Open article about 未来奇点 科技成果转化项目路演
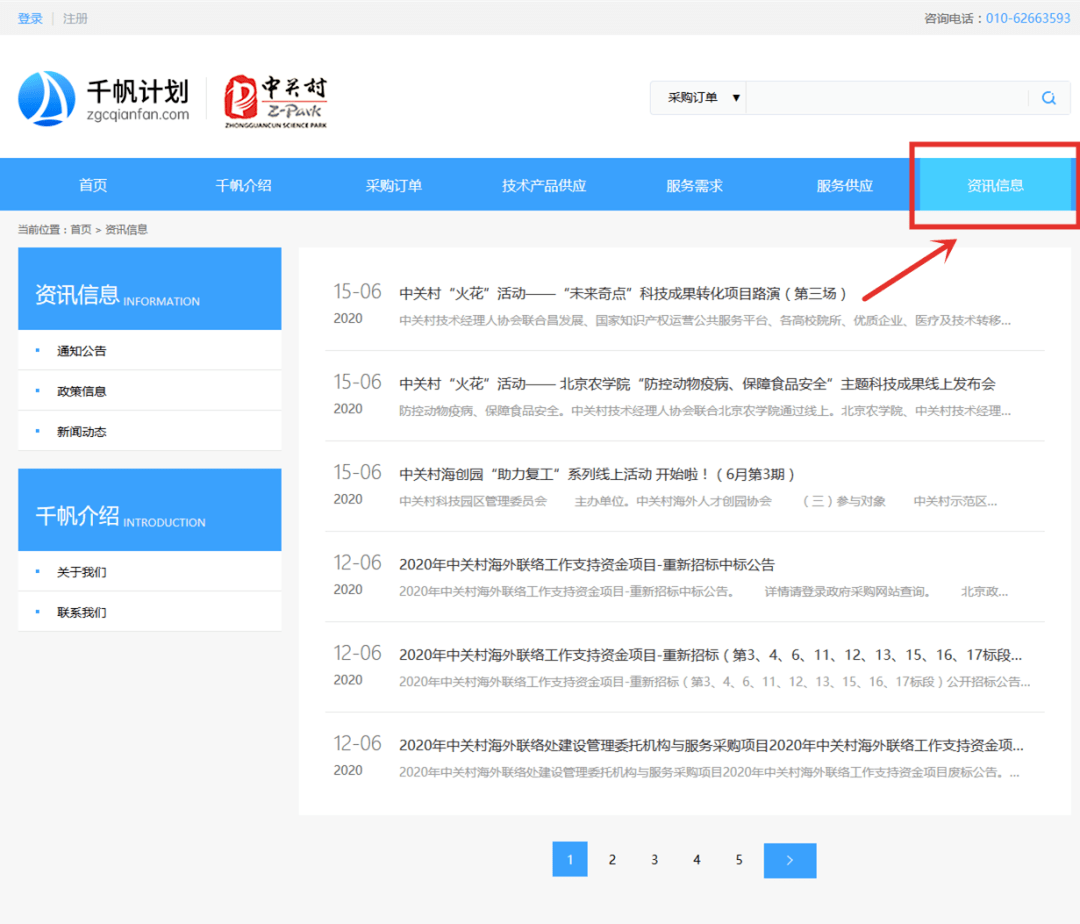1080x924 pixels. tap(623, 294)
